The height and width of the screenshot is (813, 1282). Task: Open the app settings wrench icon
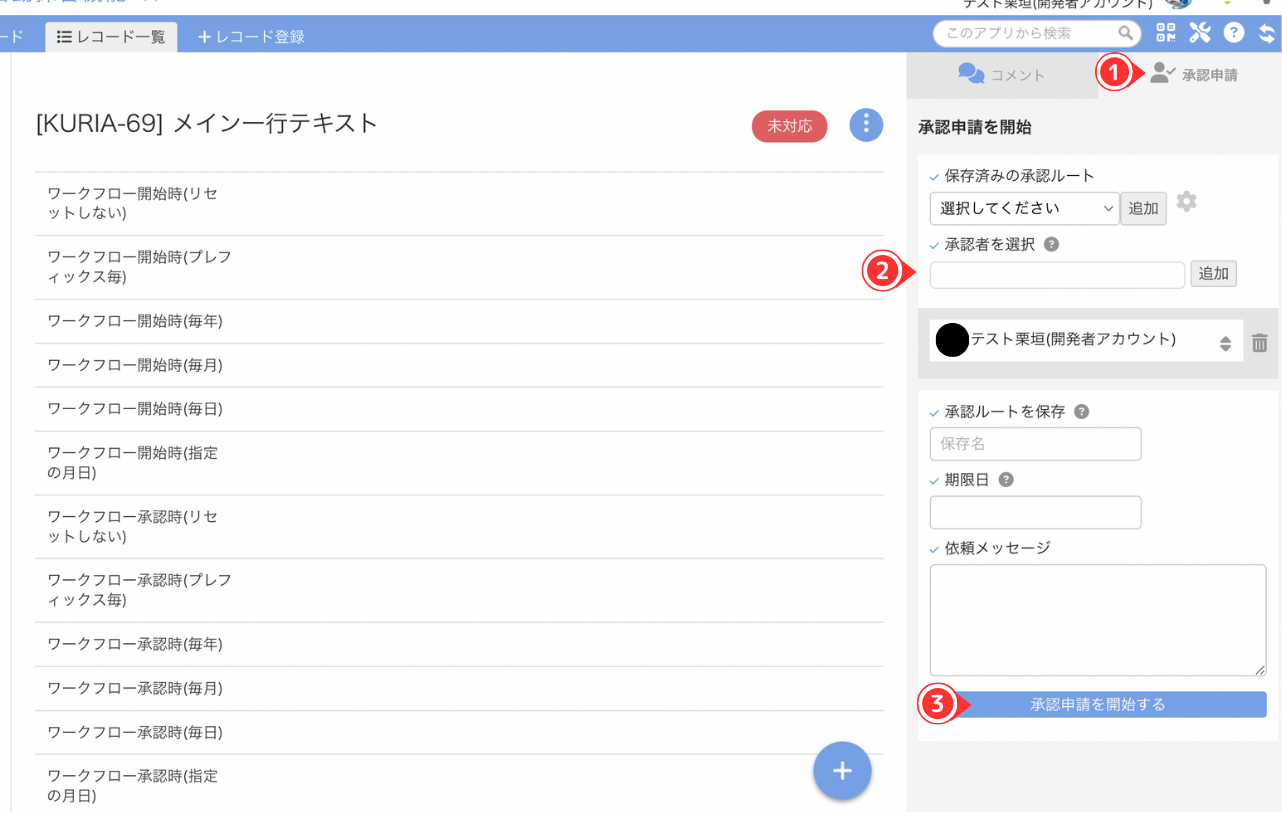tap(1199, 32)
